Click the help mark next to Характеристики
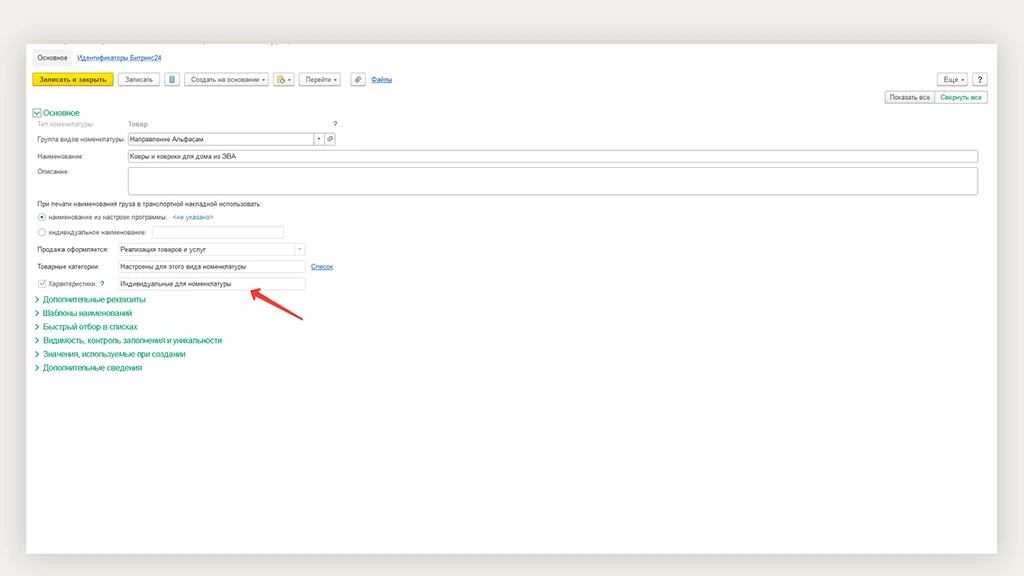This screenshot has height=576, width=1024. pyautogui.click(x=102, y=284)
